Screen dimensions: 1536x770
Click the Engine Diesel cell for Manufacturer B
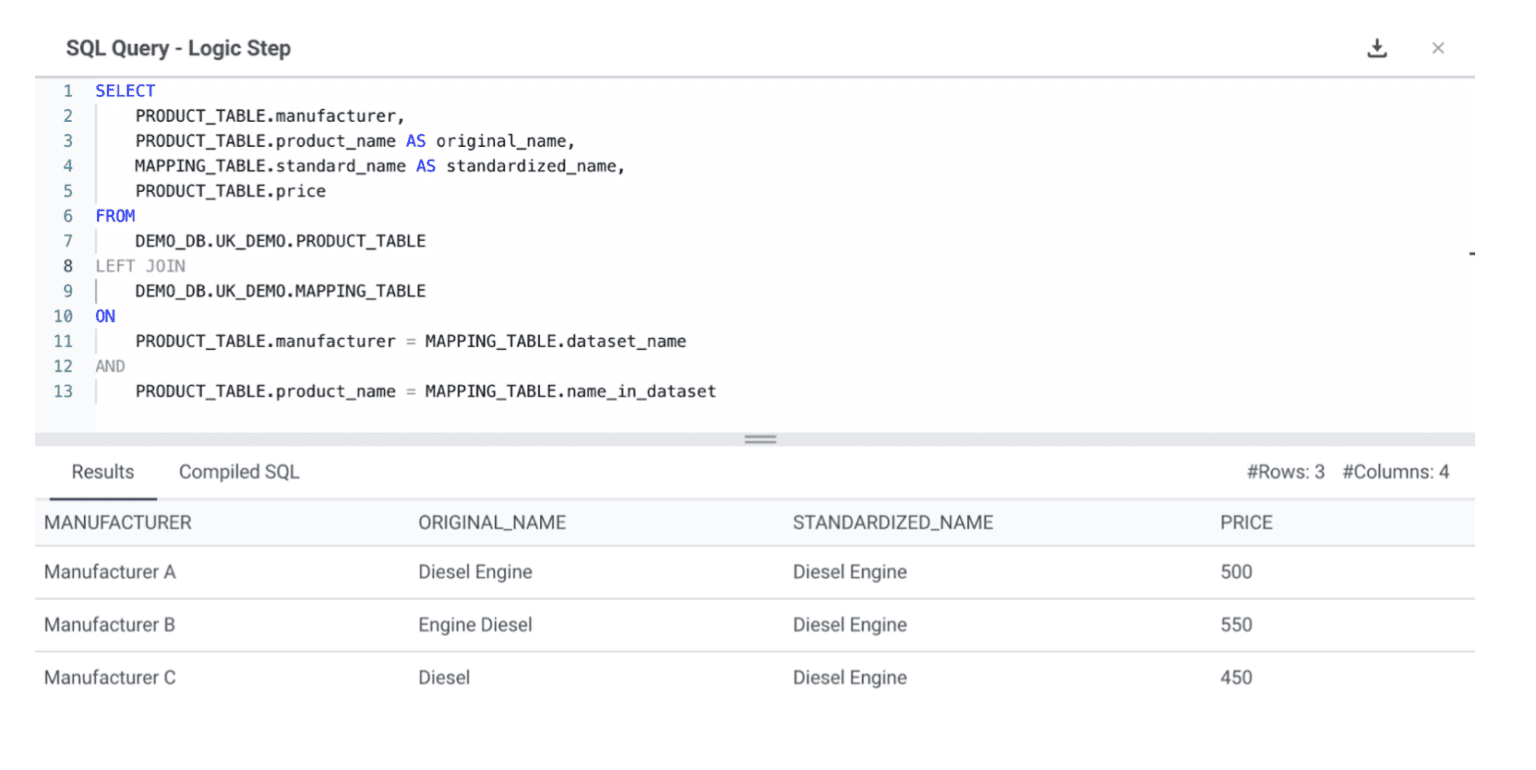[475, 624]
